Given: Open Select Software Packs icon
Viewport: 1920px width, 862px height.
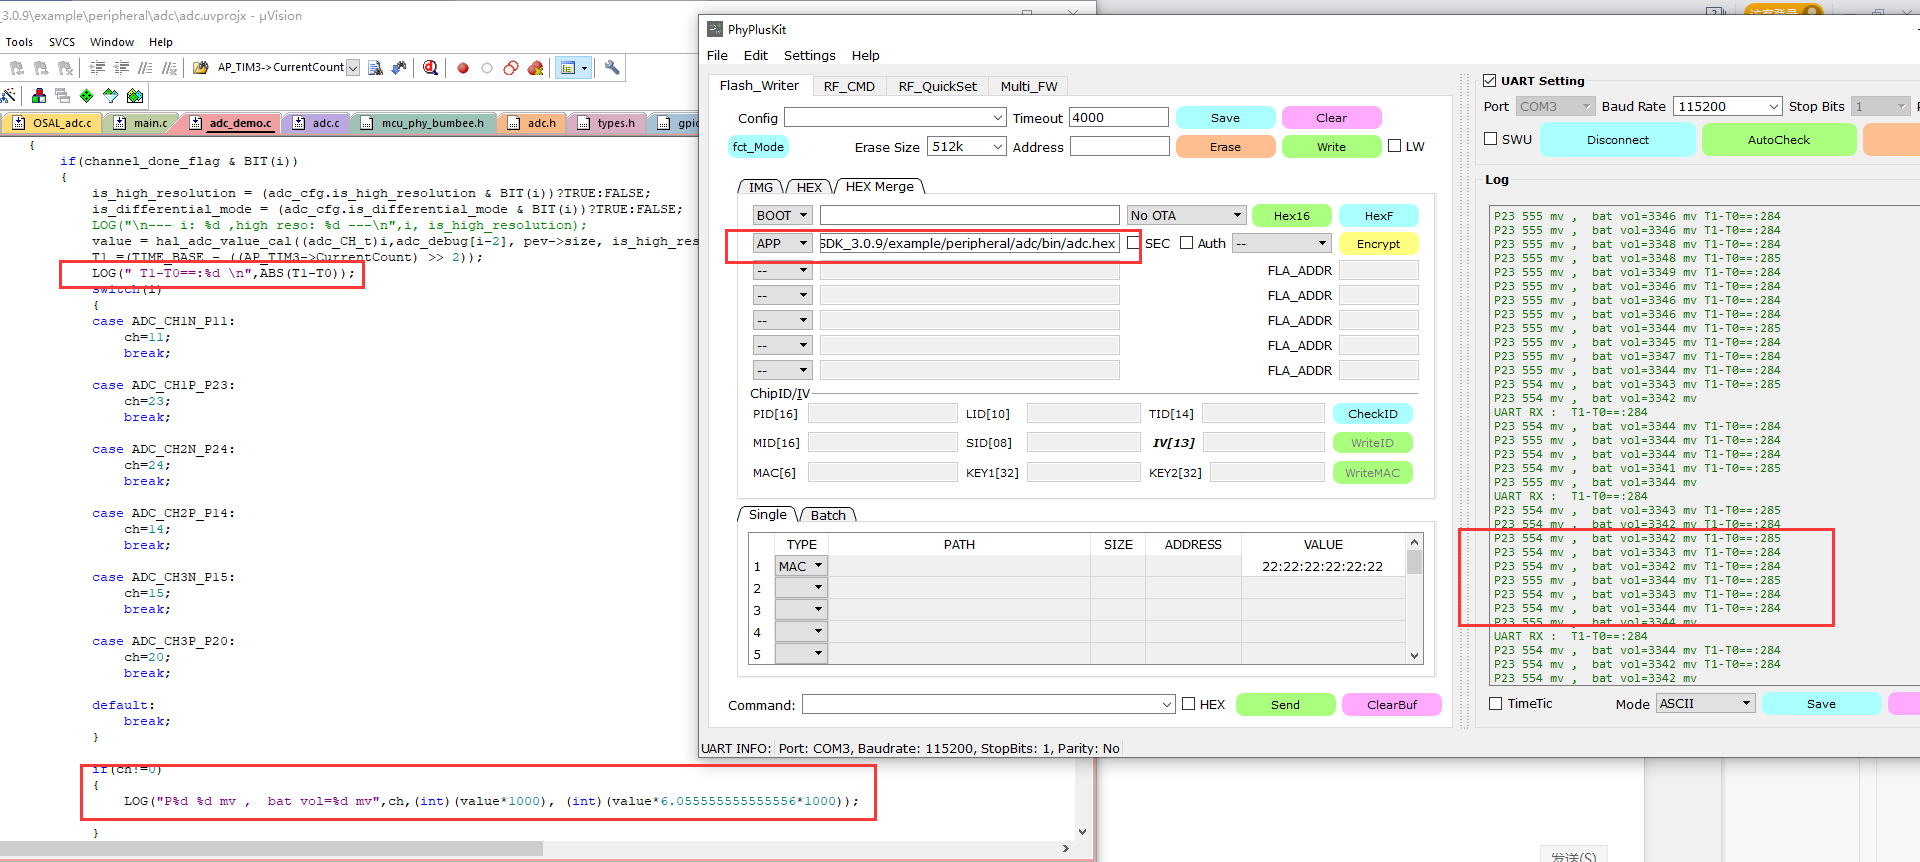Looking at the screenshot, I should 111,96.
